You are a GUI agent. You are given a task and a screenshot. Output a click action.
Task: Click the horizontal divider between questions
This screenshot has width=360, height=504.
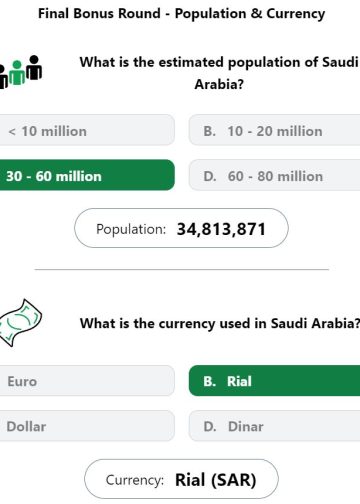tap(182, 269)
